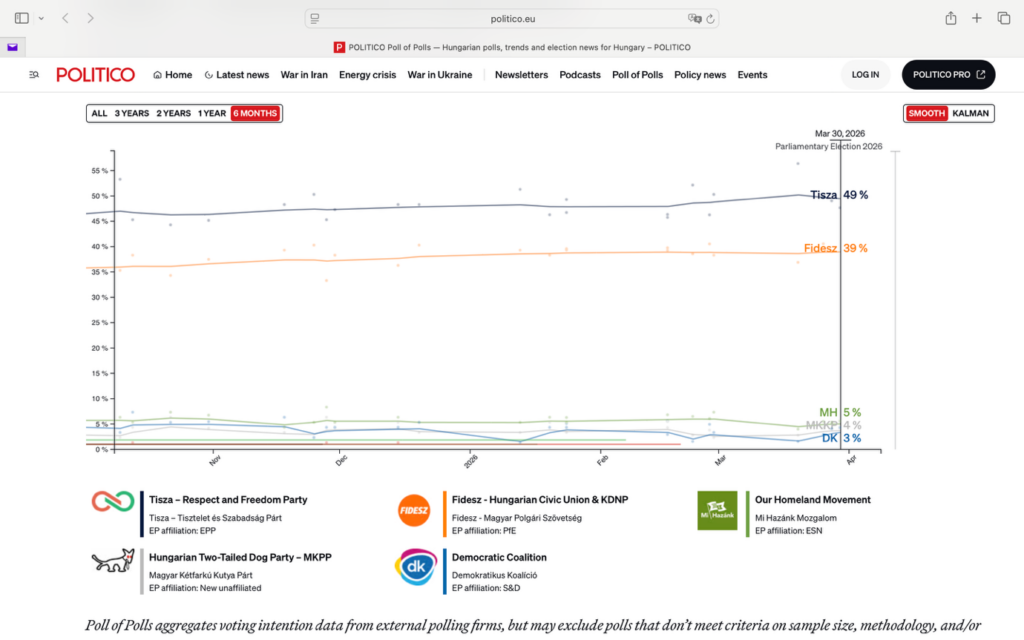
Task: Click the Fidesz orange logo in legend
Action: point(414,510)
